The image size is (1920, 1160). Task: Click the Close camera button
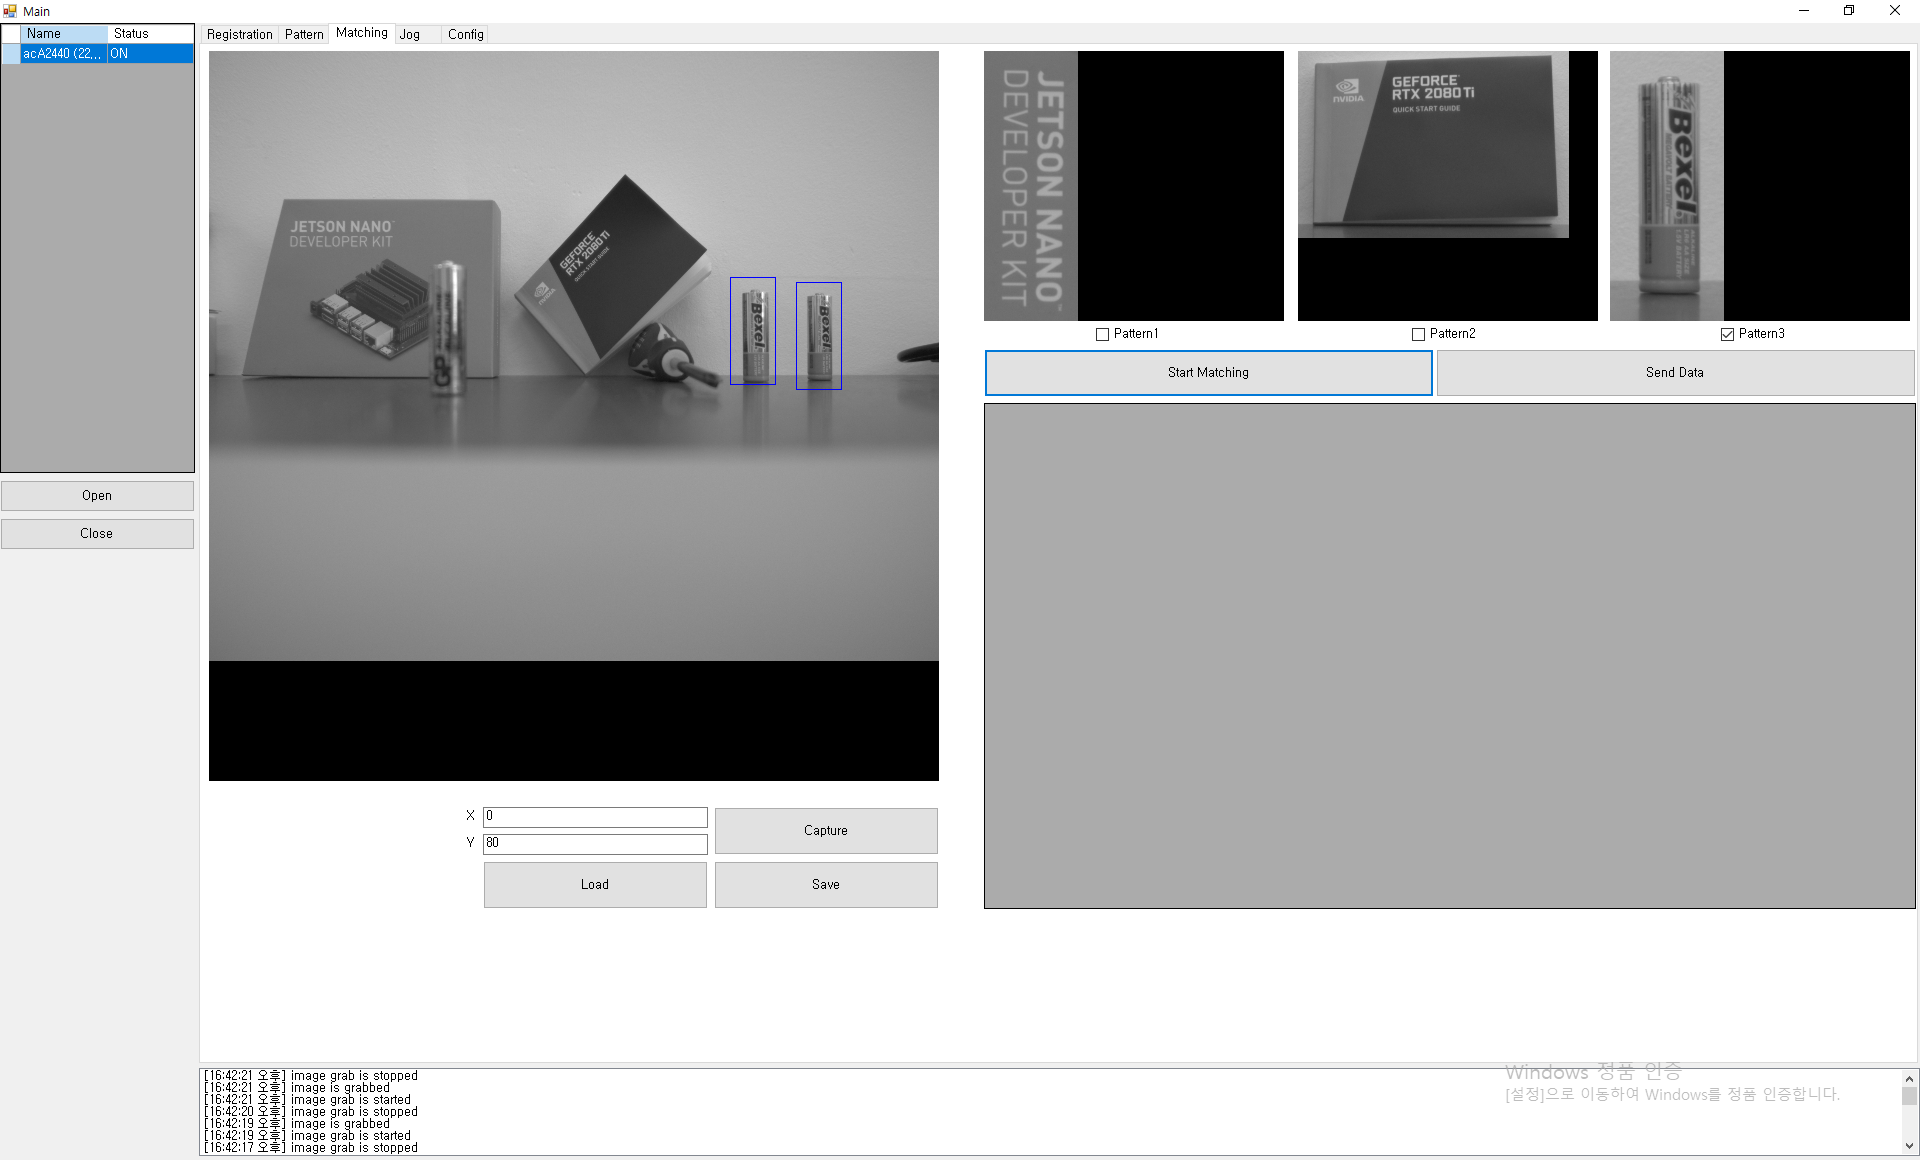(x=97, y=534)
